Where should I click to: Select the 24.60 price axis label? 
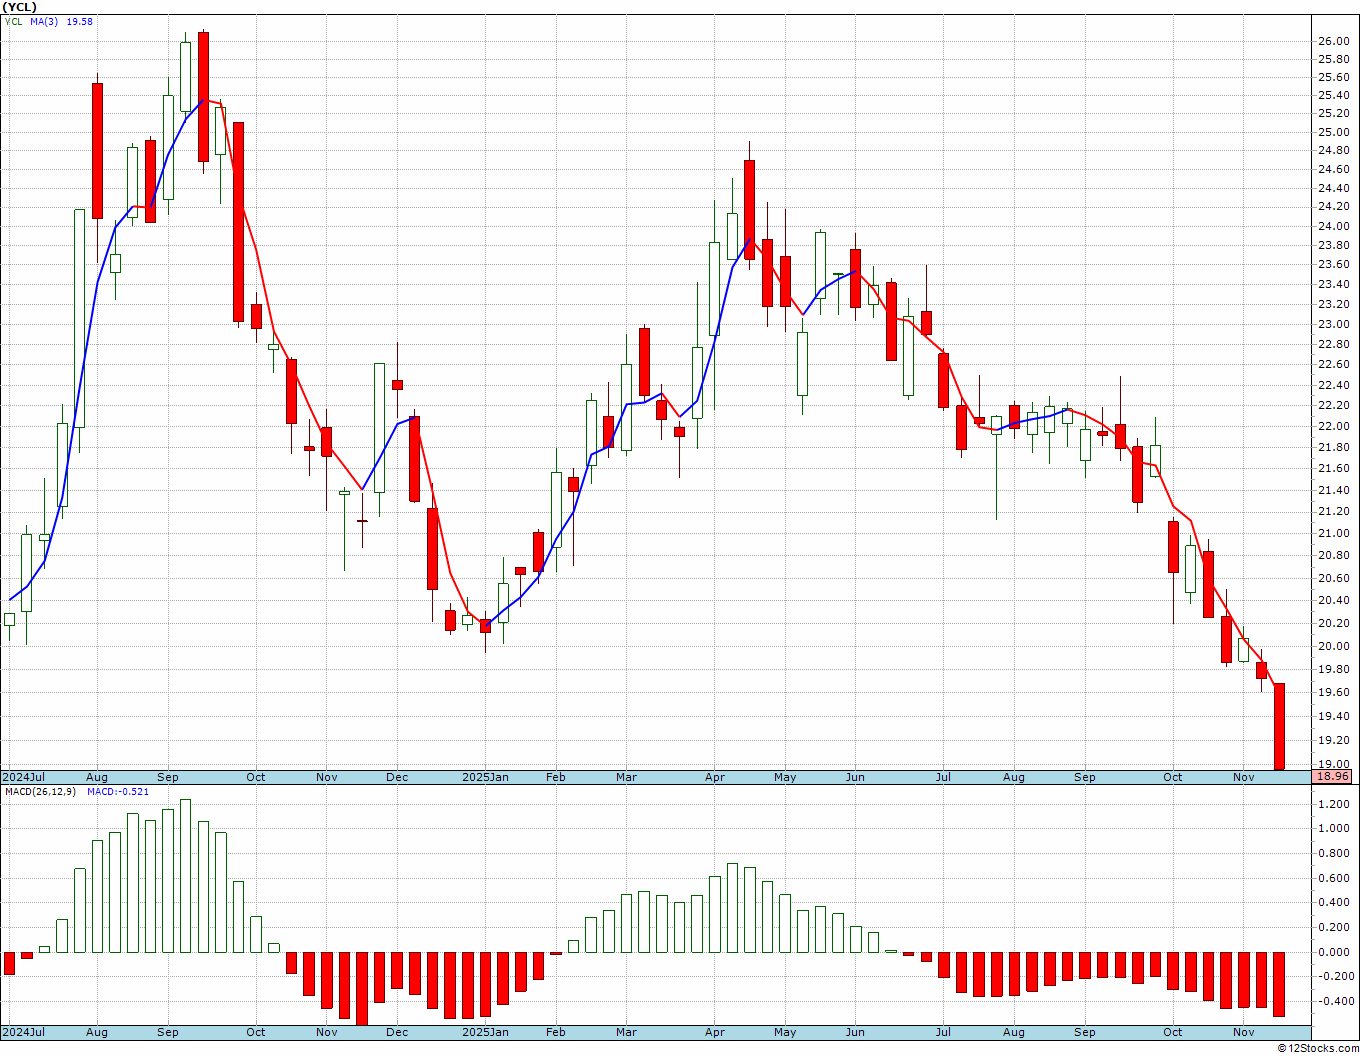(x=1333, y=170)
